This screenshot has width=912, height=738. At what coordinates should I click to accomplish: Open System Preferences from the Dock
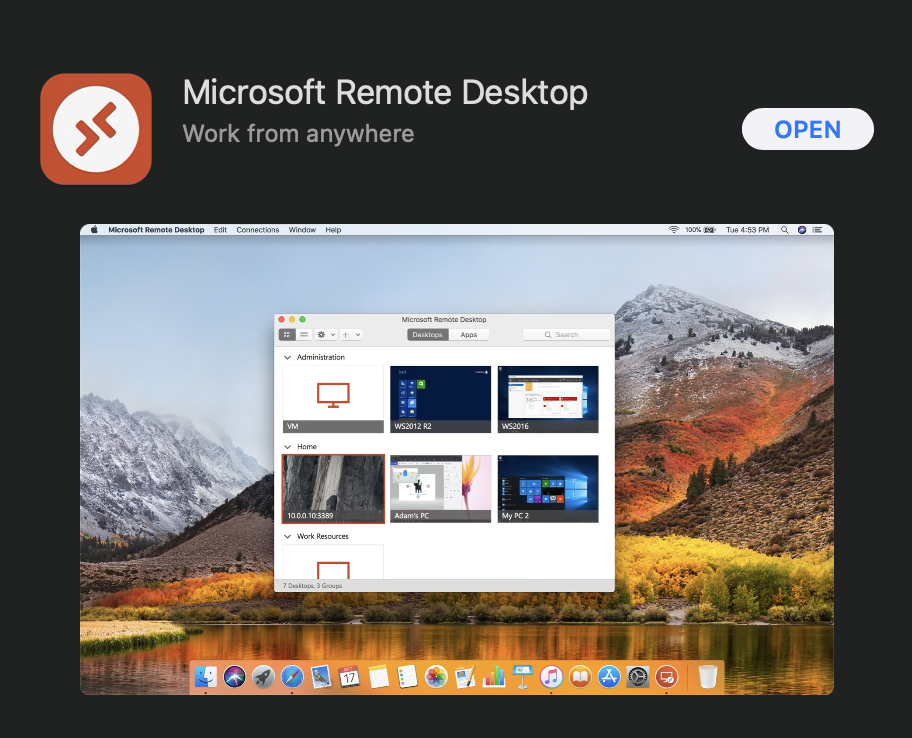[x=637, y=676]
